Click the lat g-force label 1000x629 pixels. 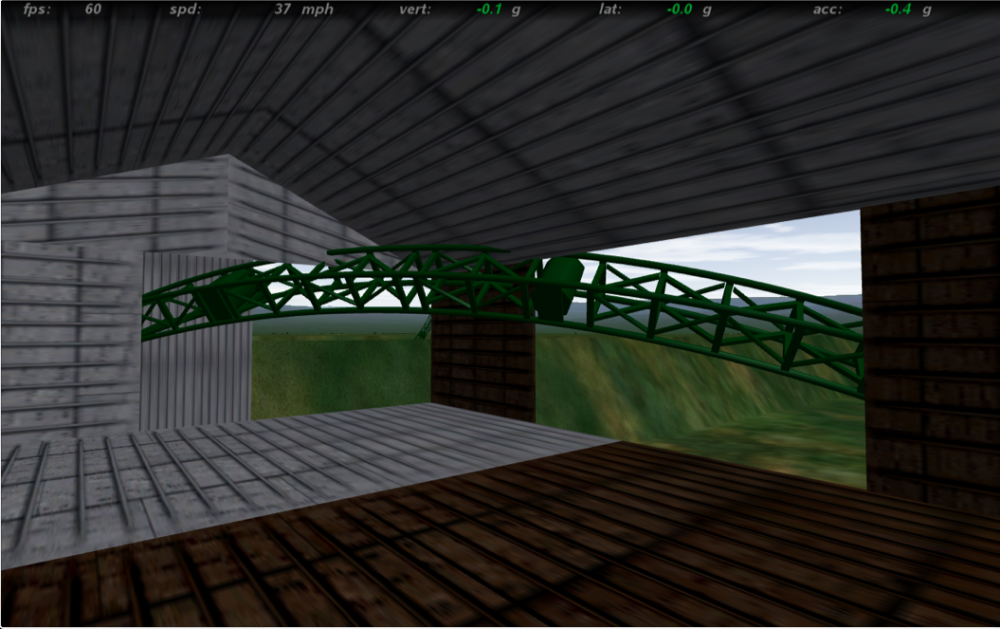tap(610, 10)
